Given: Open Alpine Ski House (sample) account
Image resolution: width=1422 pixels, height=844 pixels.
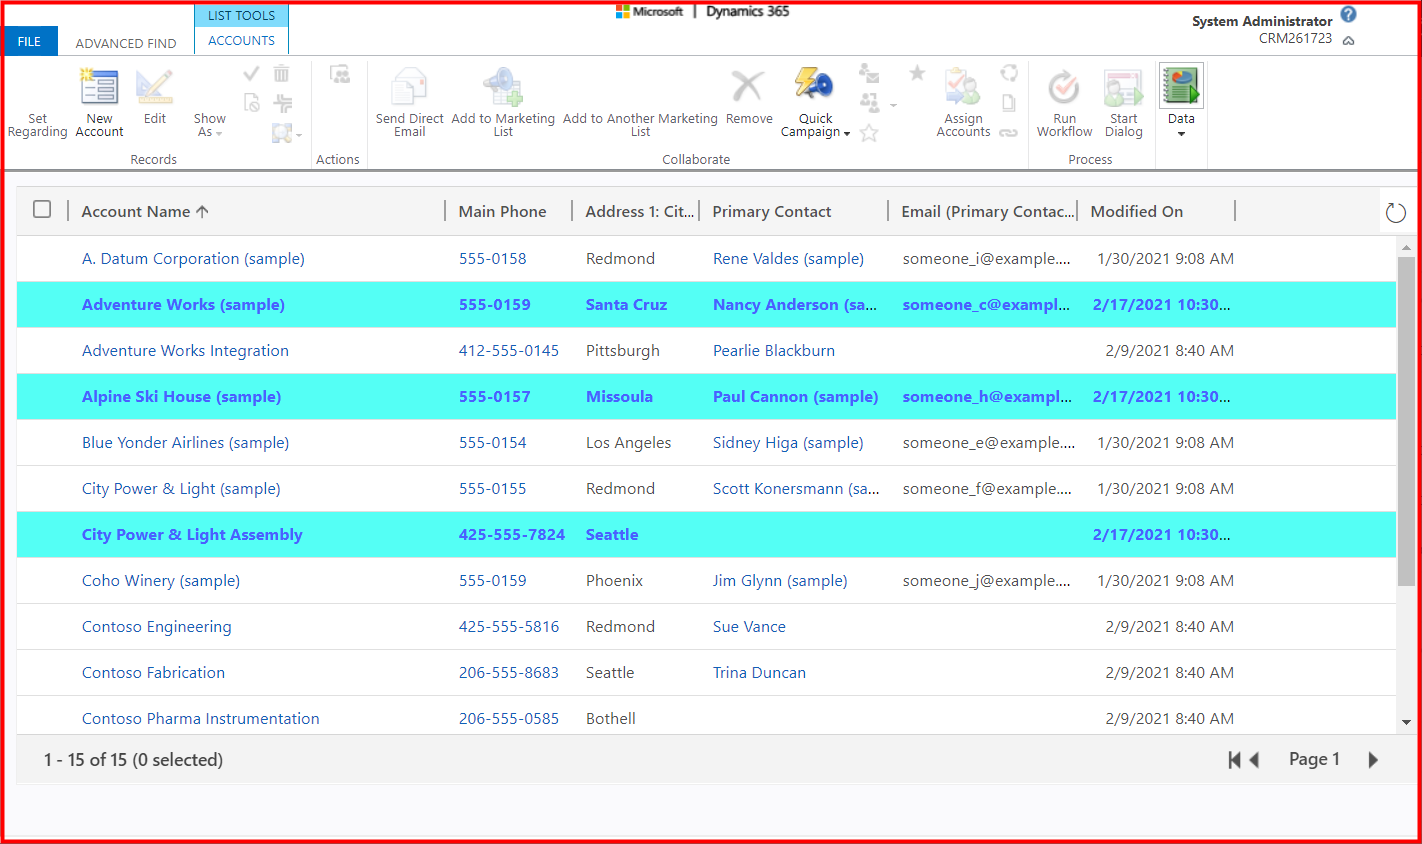Looking at the screenshot, I should [181, 396].
